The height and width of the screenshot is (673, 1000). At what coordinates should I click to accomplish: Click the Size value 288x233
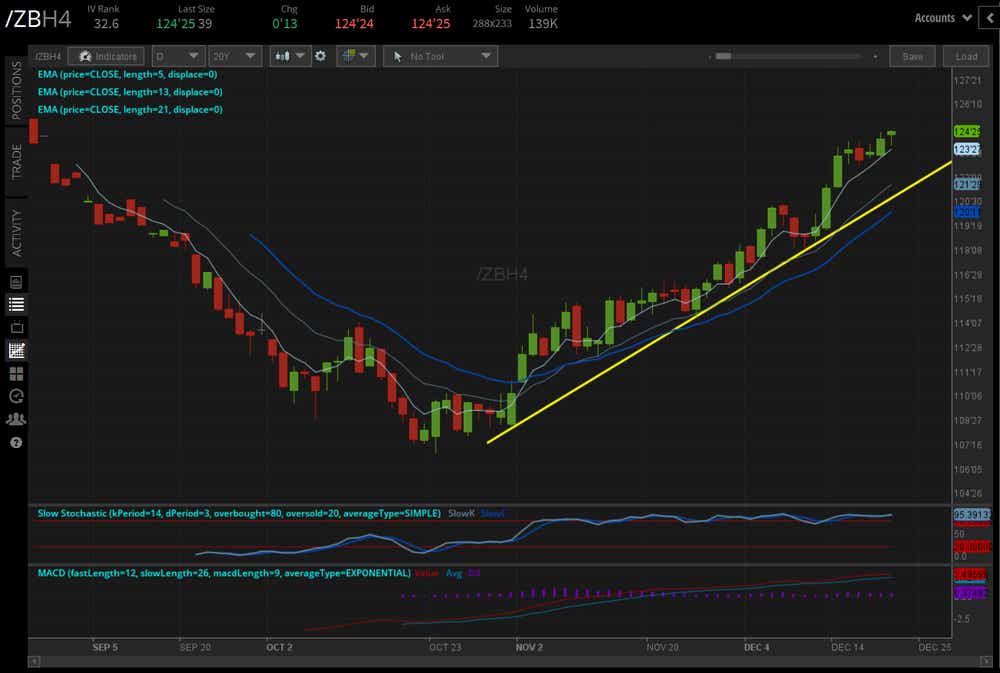(x=492, y=24)
